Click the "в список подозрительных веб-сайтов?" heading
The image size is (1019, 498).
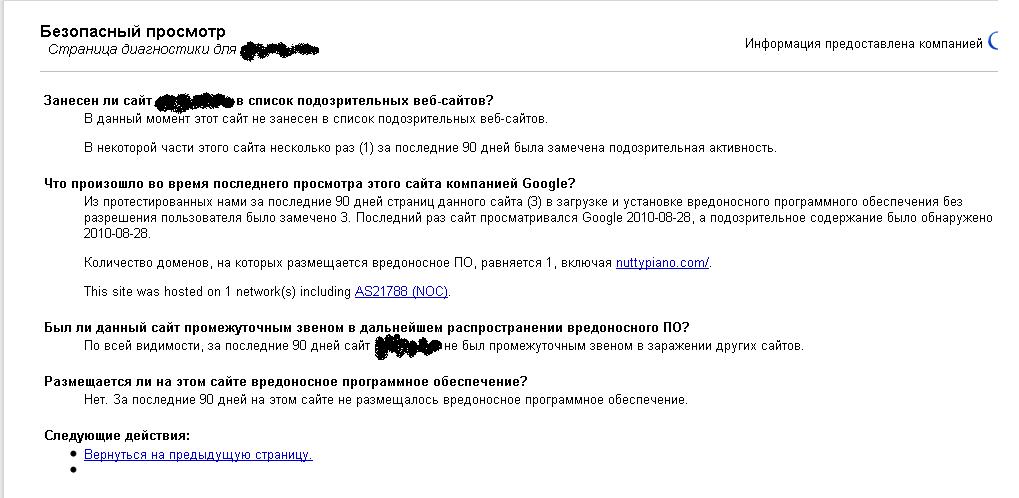tap(365, 101)
